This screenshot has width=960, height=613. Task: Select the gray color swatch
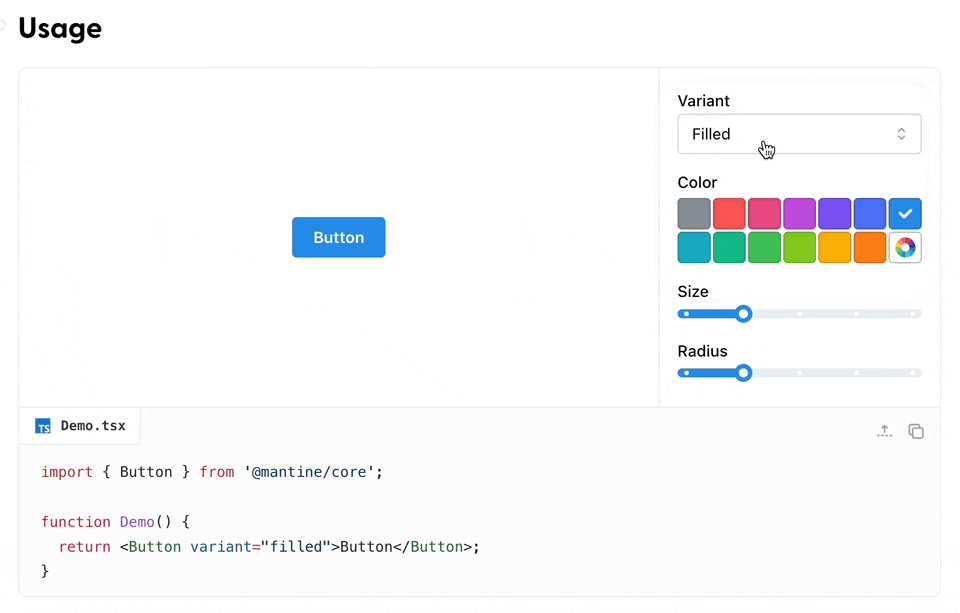[x=694, y=213]
